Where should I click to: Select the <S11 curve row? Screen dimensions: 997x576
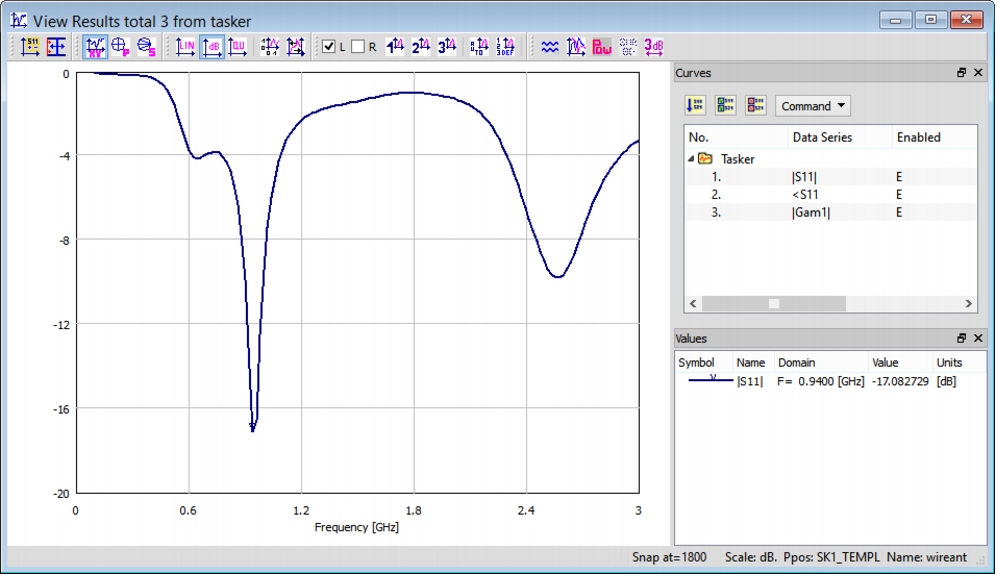pos(830,195)
